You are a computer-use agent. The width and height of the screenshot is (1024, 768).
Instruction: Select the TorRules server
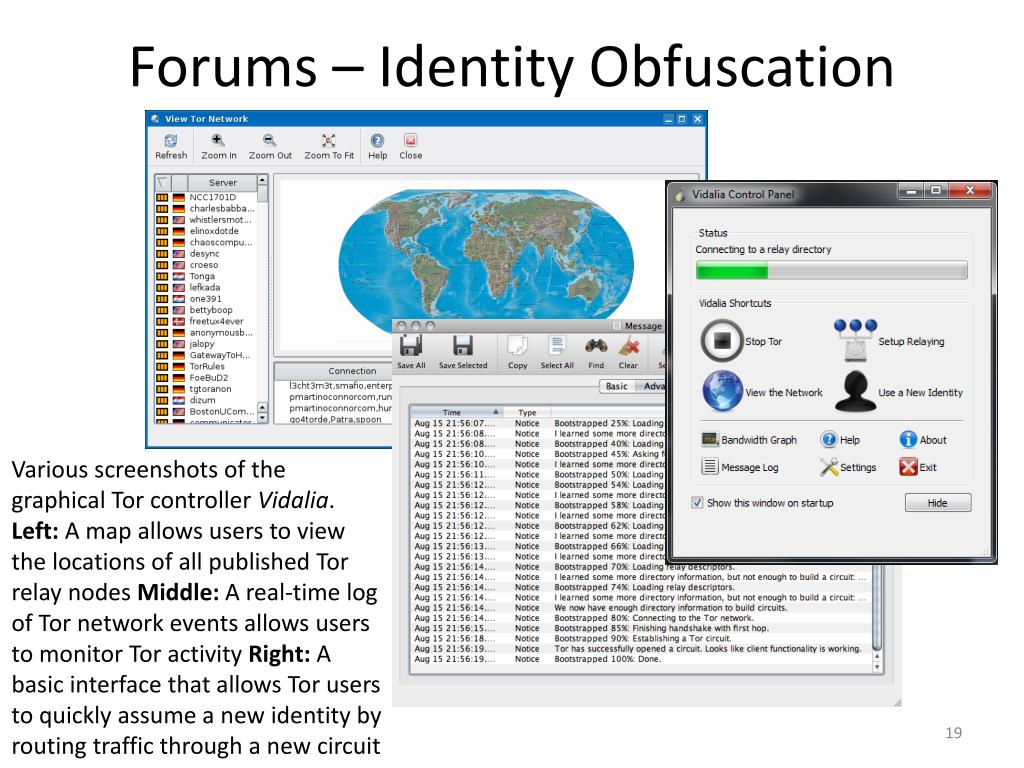point(205,366)
